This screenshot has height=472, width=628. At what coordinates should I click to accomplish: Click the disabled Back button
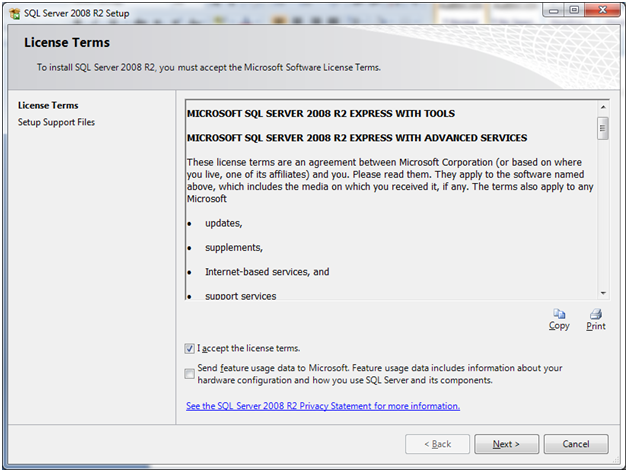coord(437,444)
